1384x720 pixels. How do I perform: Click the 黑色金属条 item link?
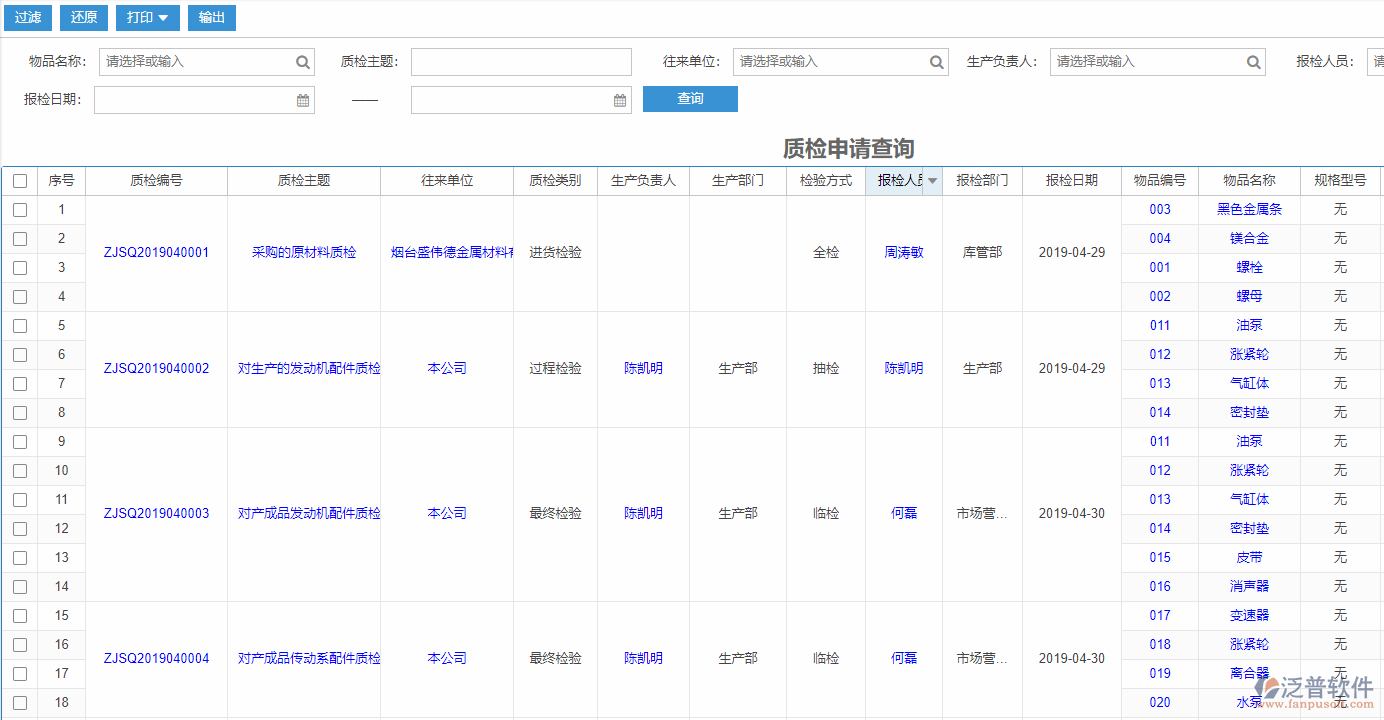tap(1248, 209)
